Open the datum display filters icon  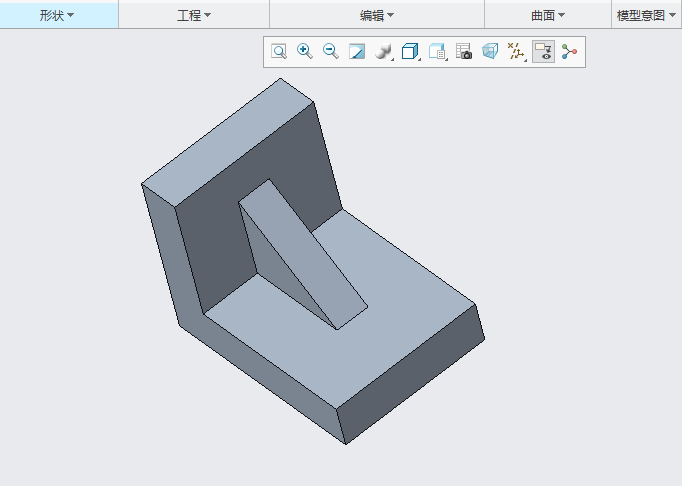[516, 52]
